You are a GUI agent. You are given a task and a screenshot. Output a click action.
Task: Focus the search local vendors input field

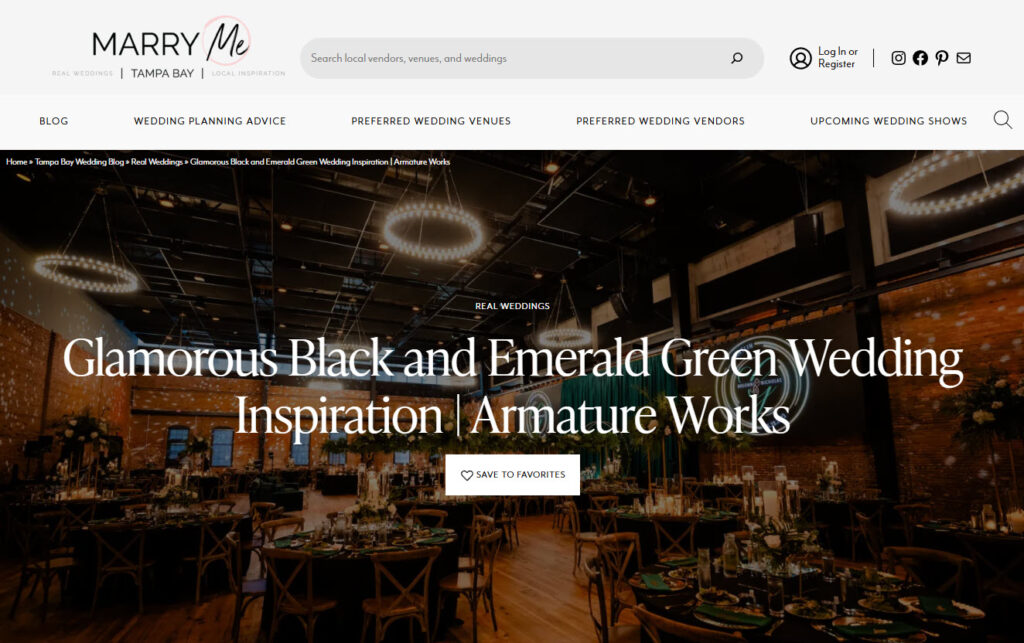tap(516, 58)
